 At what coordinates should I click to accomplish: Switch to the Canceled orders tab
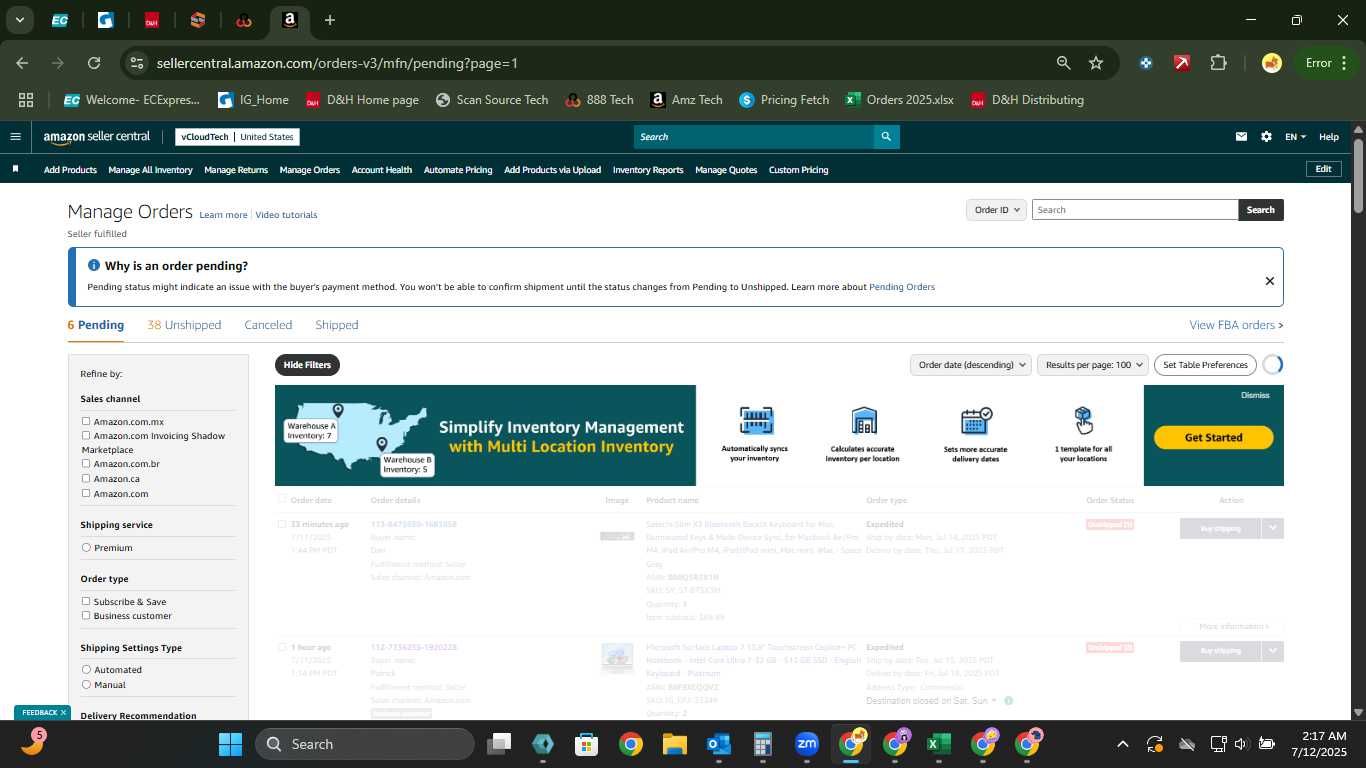268,325
